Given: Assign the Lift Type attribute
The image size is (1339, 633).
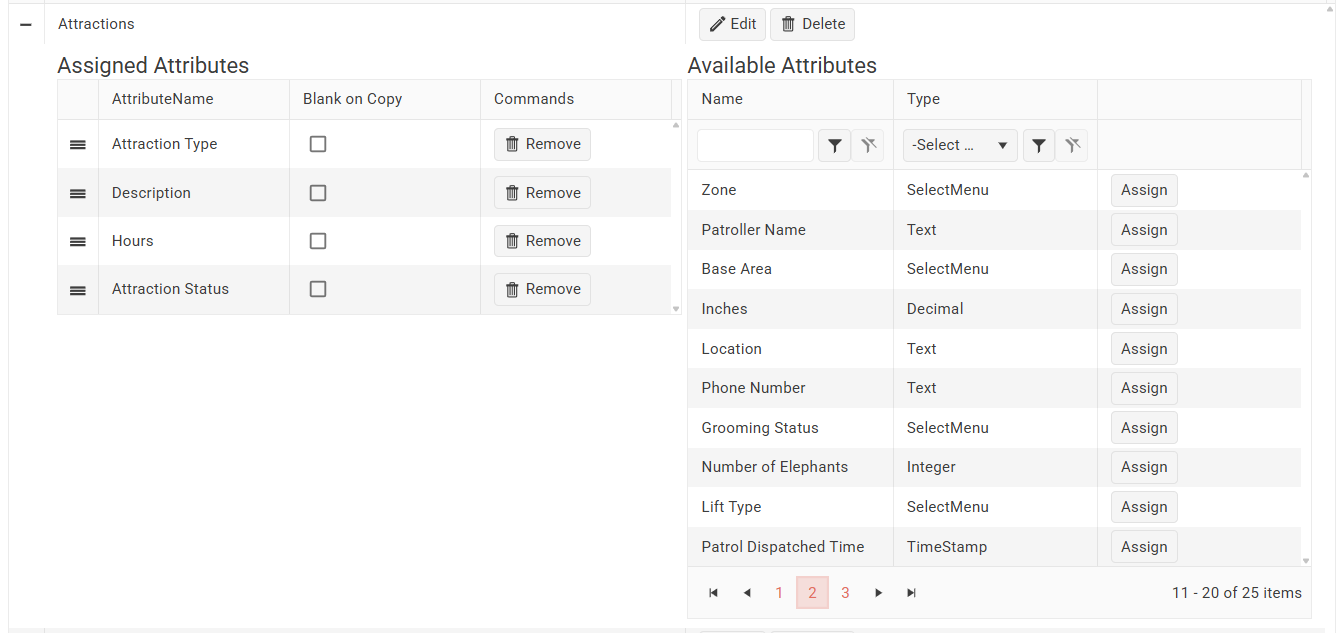Looking at the screenshot, I should coord(1144,507).
